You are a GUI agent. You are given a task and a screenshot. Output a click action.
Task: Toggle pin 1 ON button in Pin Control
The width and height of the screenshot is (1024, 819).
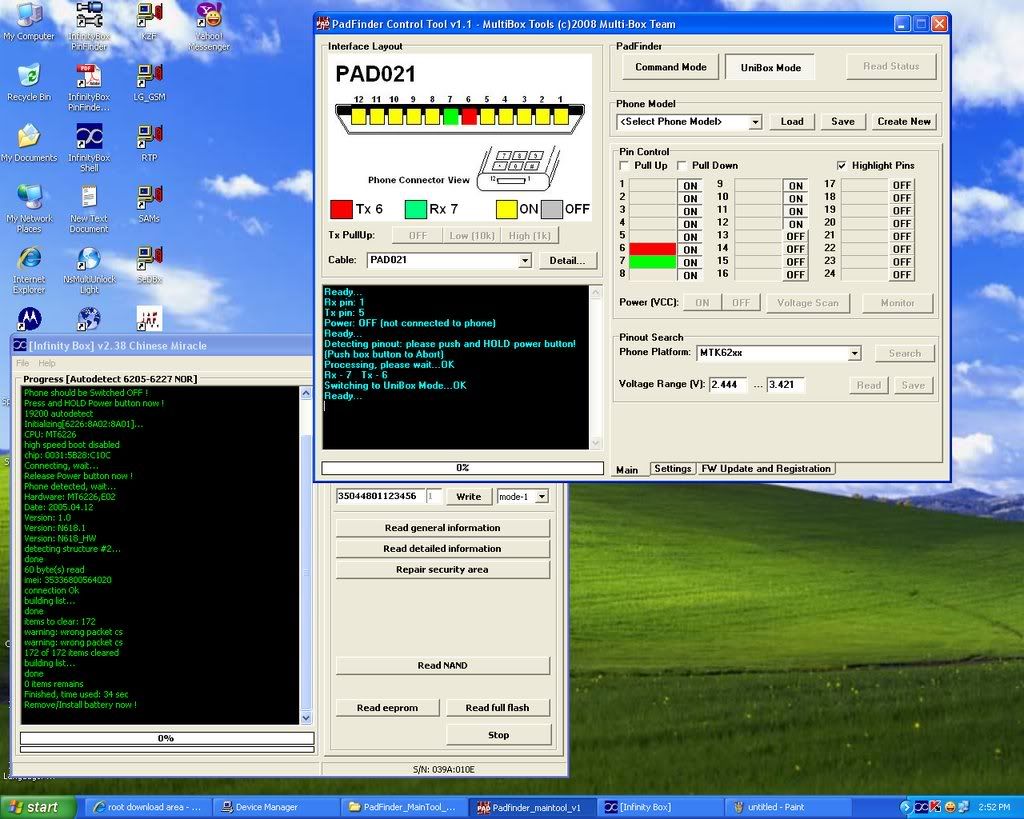[690, 185]
